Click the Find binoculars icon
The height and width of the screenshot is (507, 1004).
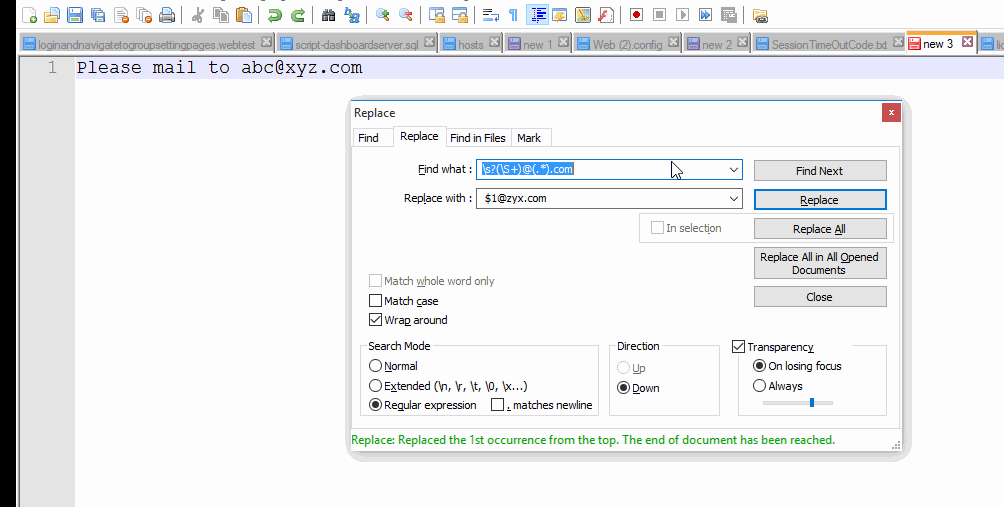(328, 15)
